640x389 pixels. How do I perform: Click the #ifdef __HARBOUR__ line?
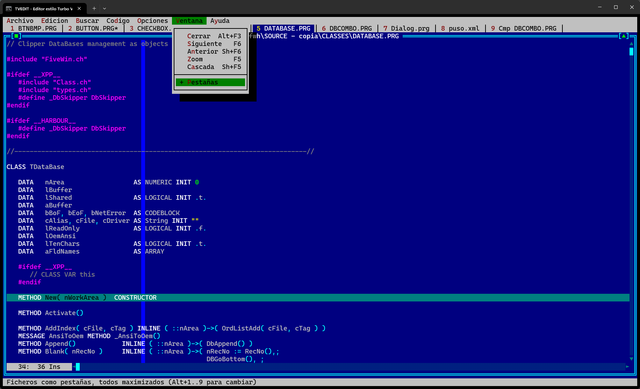(x=41, y=120)
